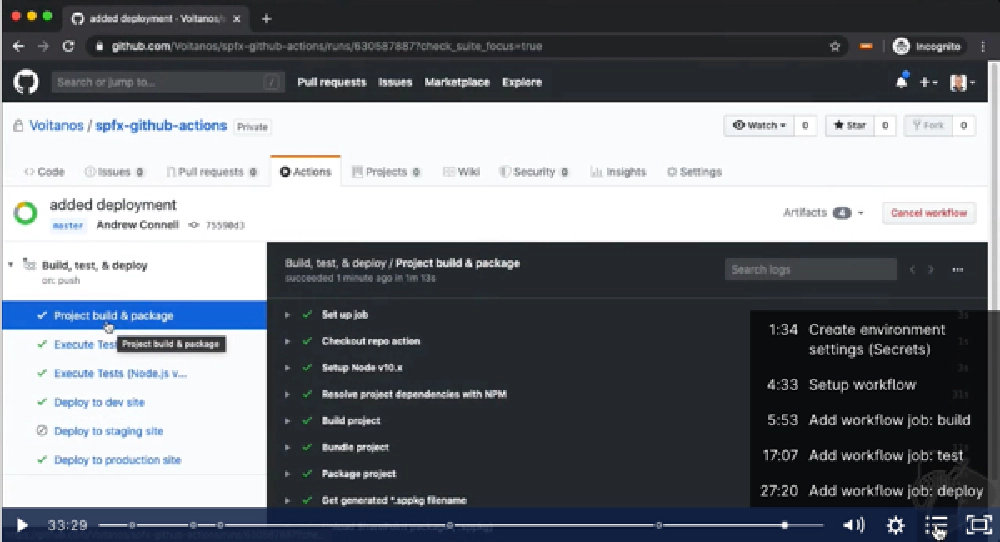Switch to the Security tab
1000x542 pixels.
click(x=534, y=172)
